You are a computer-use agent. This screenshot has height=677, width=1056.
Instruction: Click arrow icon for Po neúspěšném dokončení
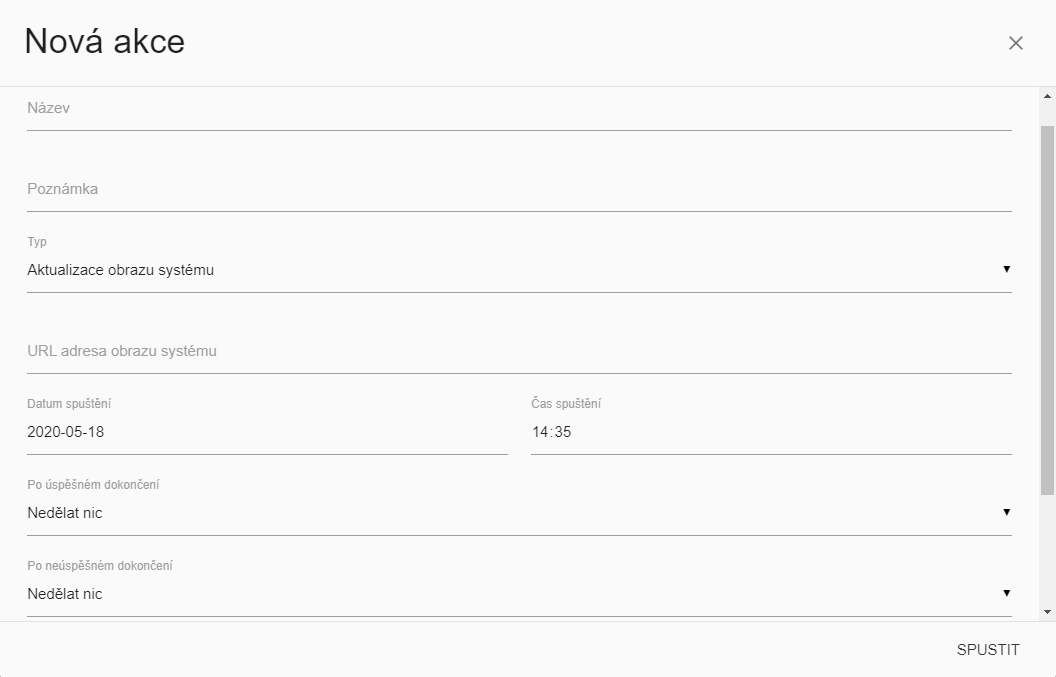(1006, 593)
